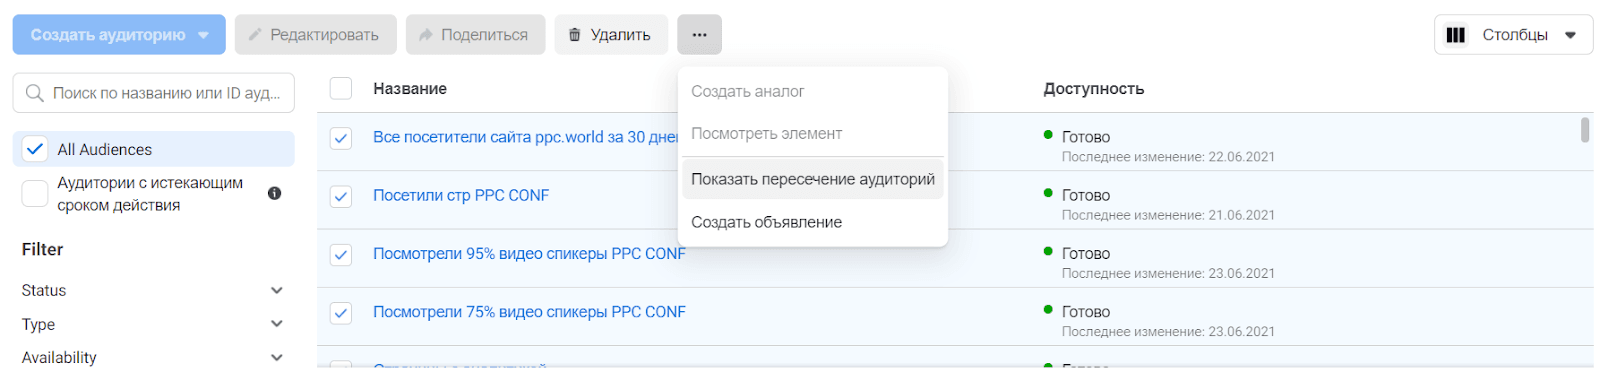This screenshot has height=372, width=1600.
Task: Click Готово status in Посмотрели 75% row
Action: point(1086,311)
